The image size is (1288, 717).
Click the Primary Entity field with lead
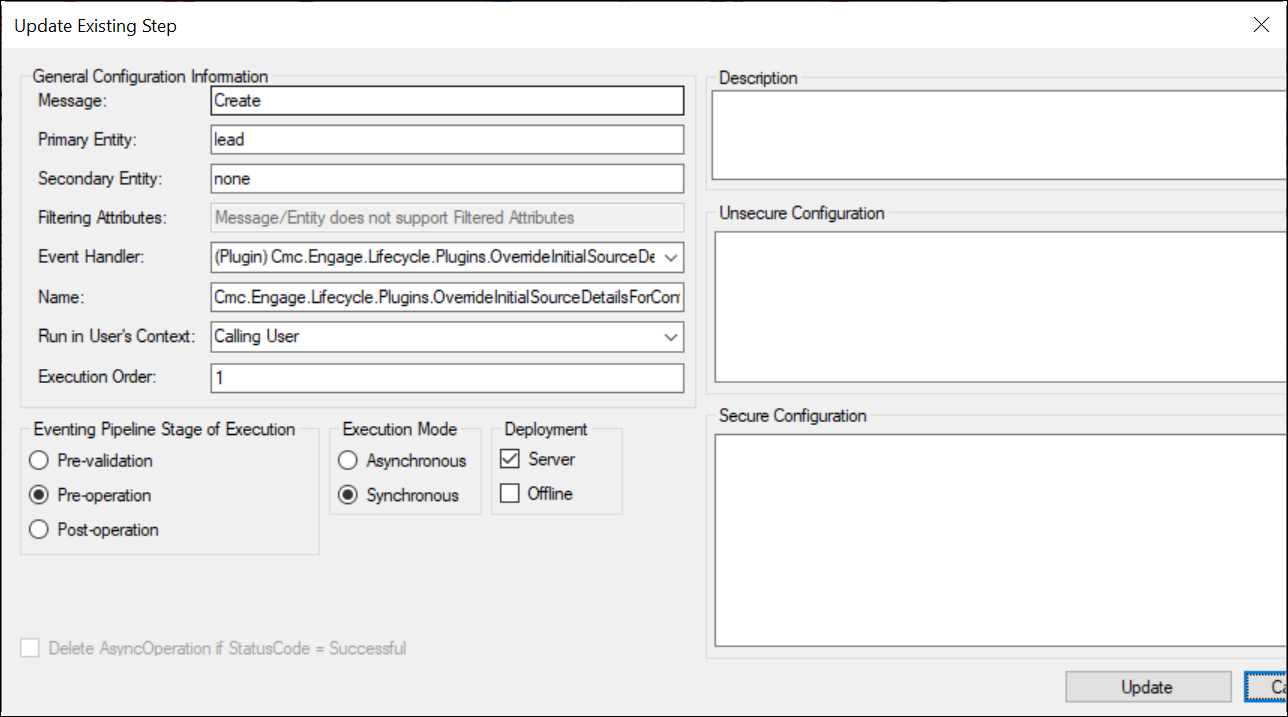pos(447,140)
